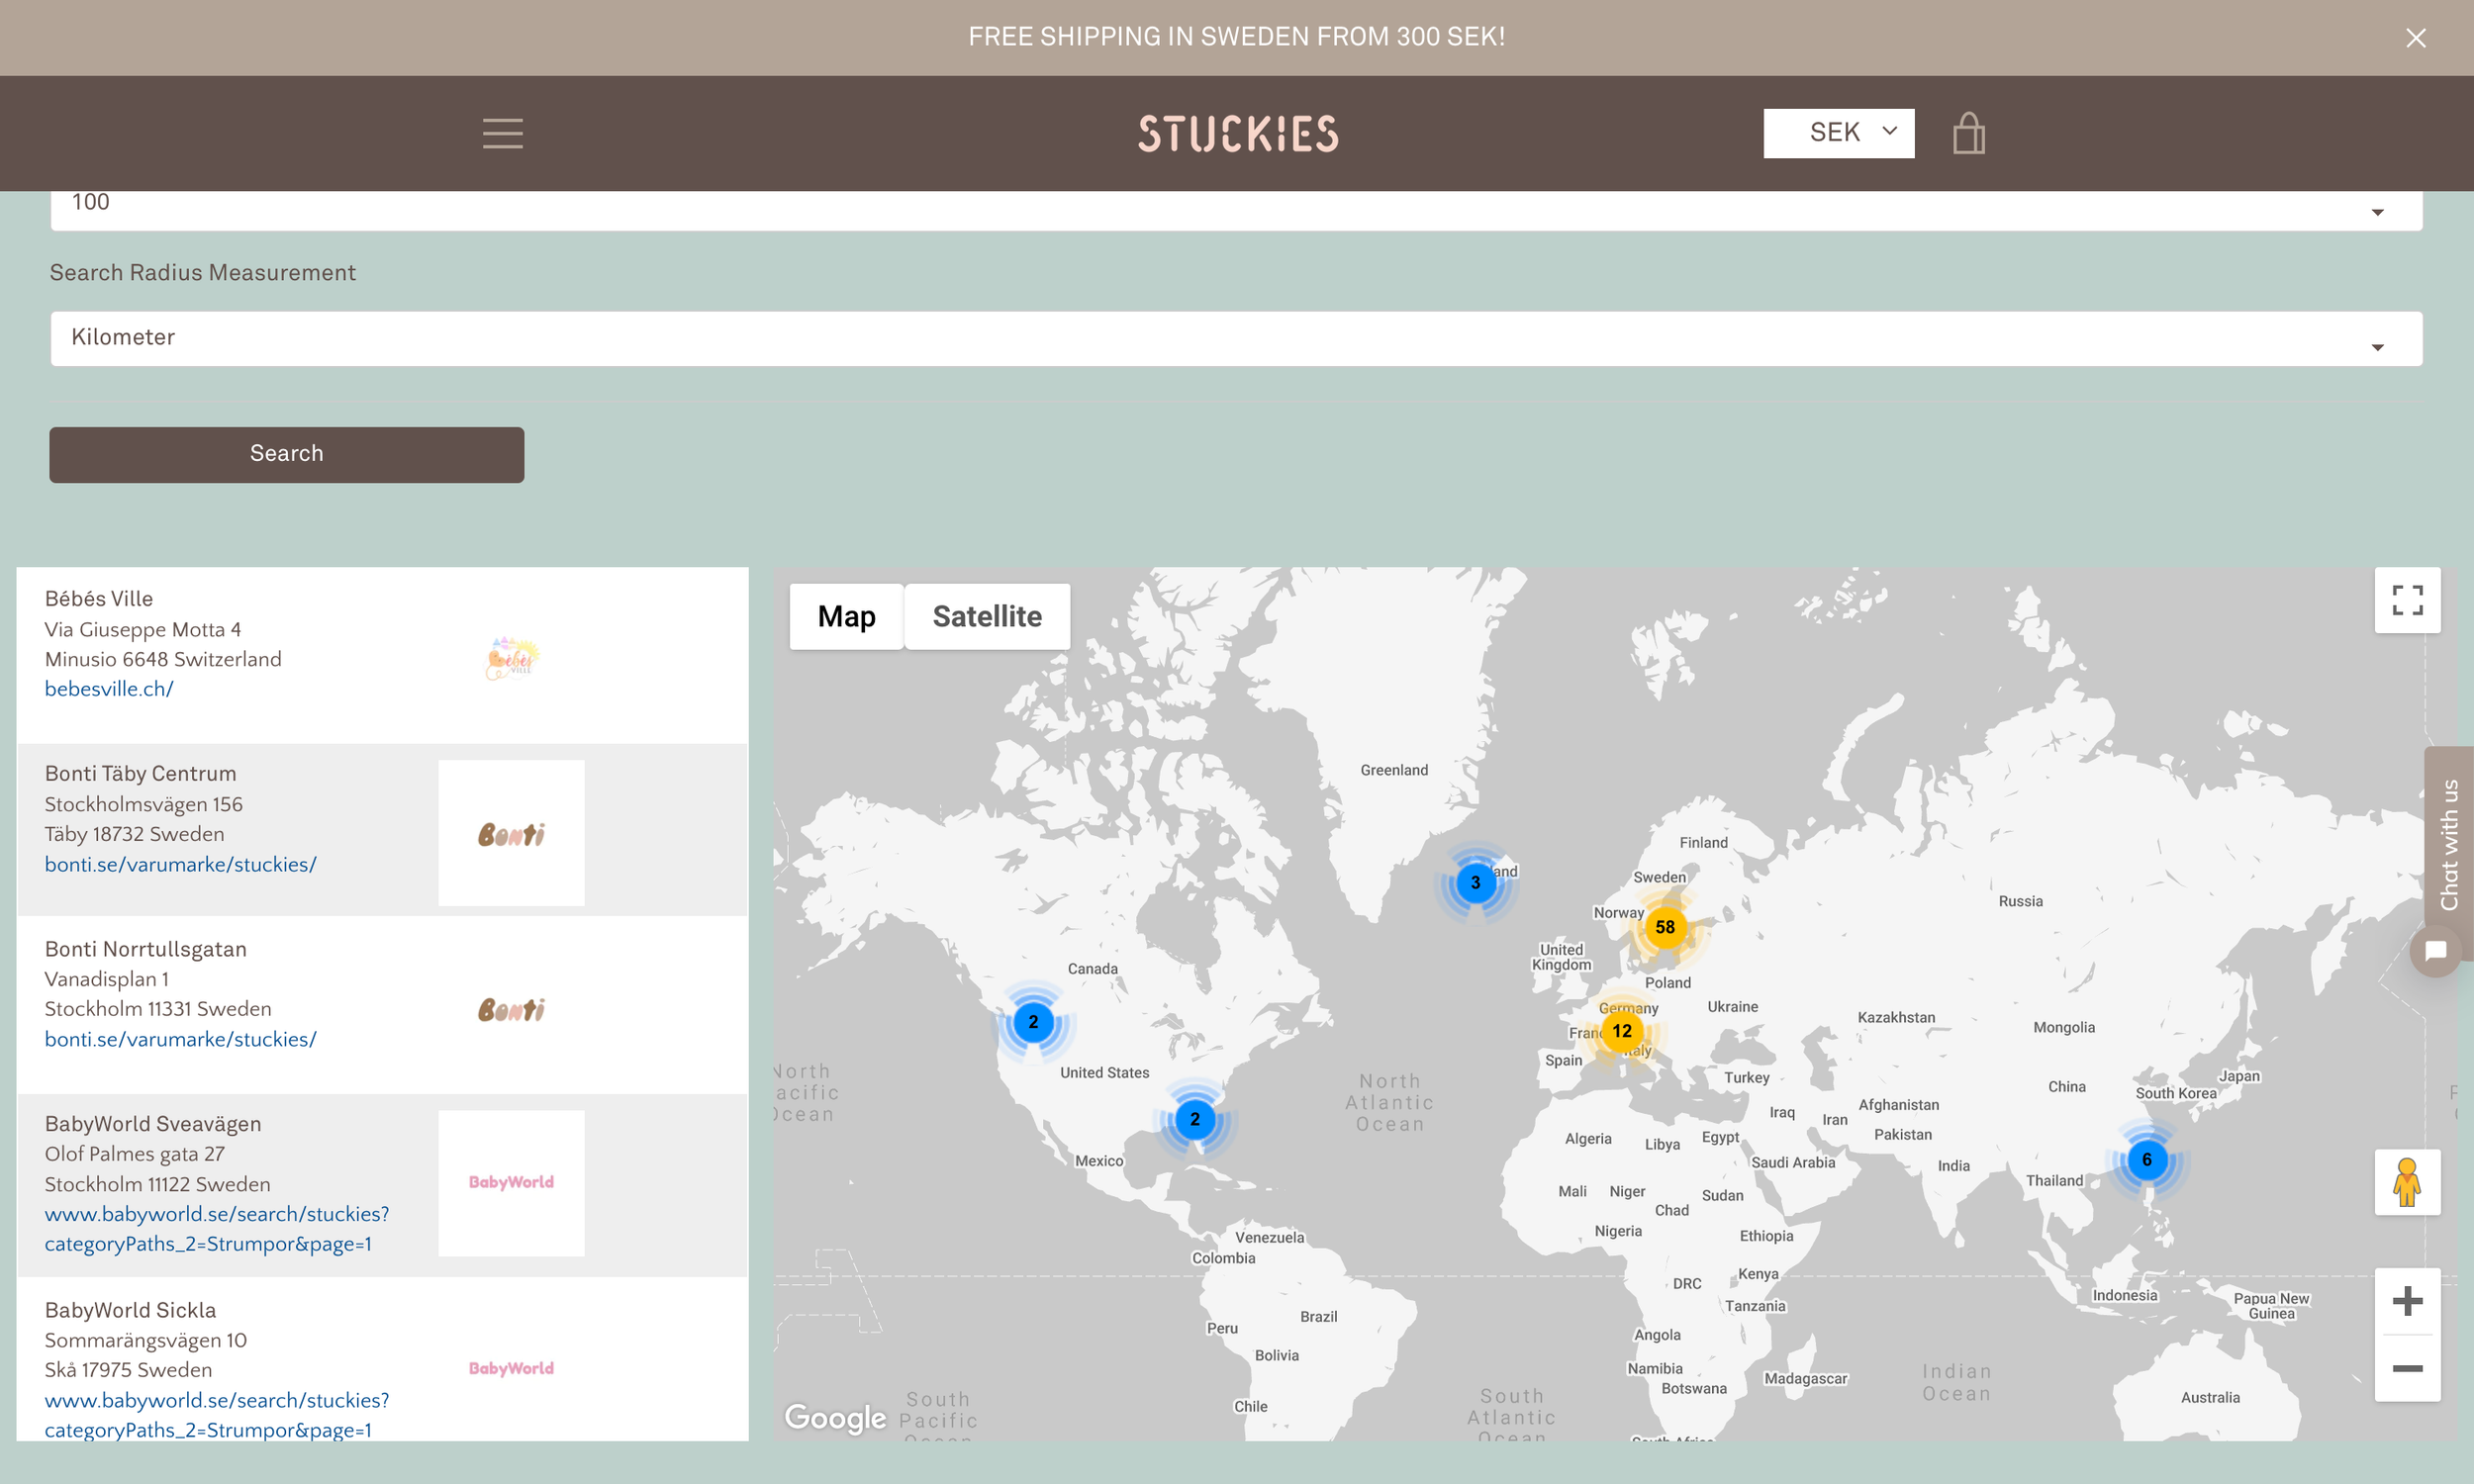
Task: Open the hamburger navigation menu
Action: [502, 133]
